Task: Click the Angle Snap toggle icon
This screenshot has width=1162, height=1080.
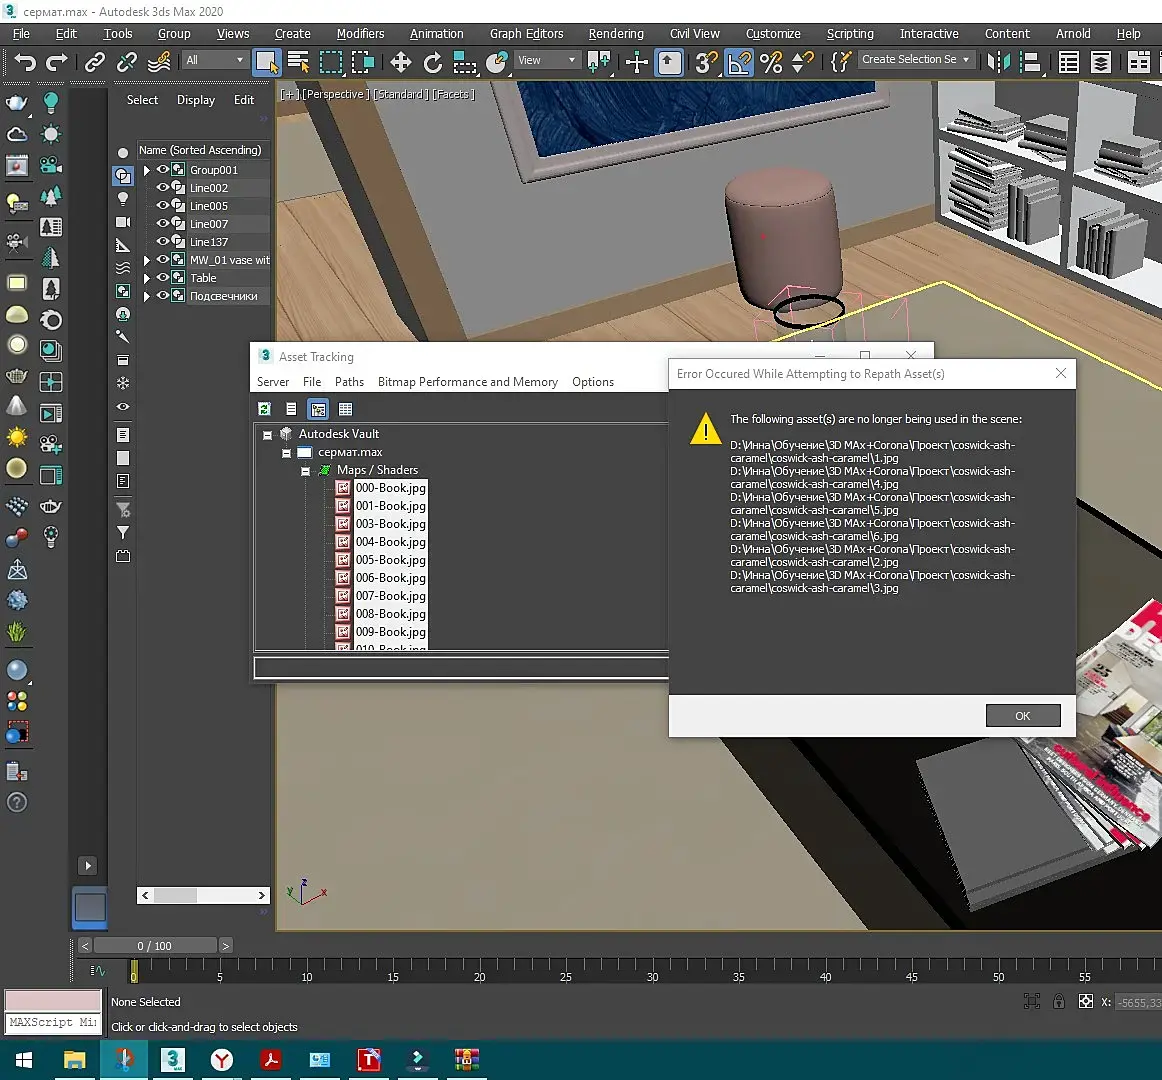Action: [x=739, y=63]
